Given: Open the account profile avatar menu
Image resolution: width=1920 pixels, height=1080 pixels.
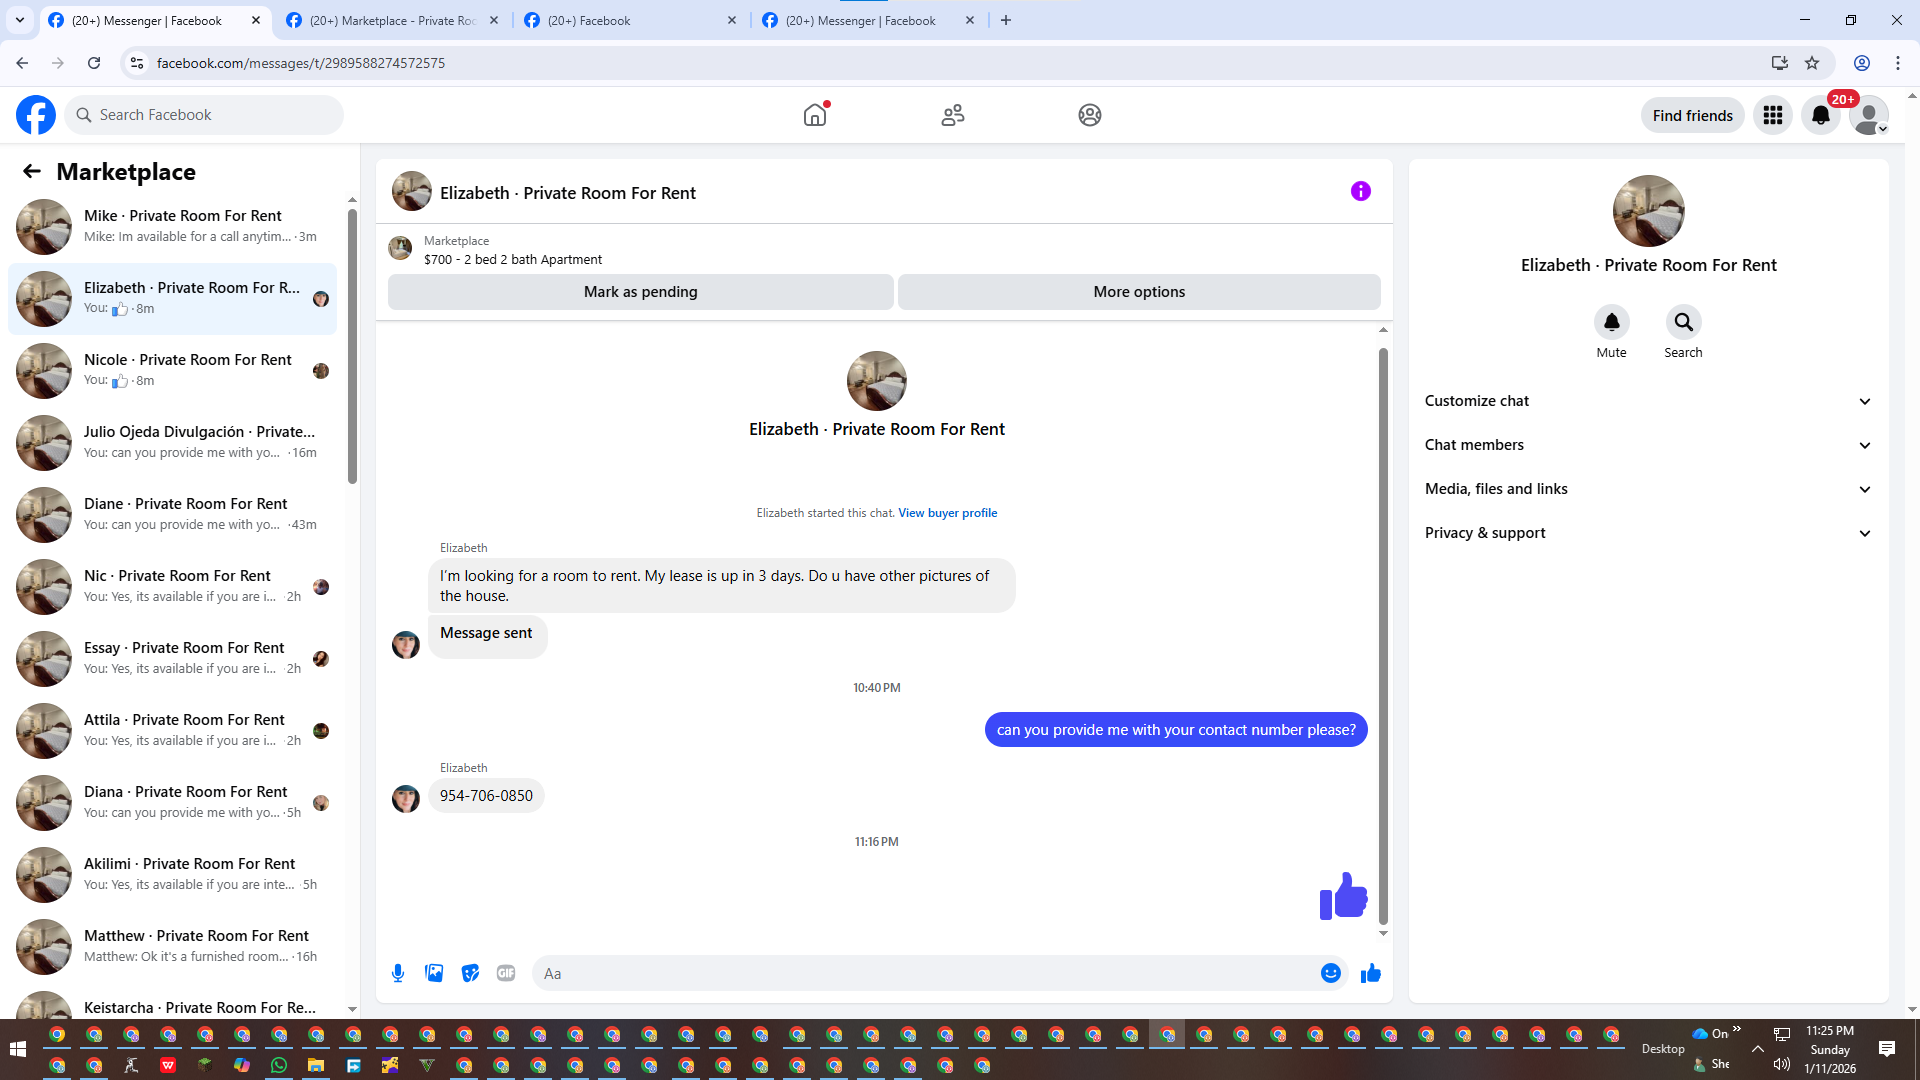Looking at the screenshot, I should coord(1869,115).
